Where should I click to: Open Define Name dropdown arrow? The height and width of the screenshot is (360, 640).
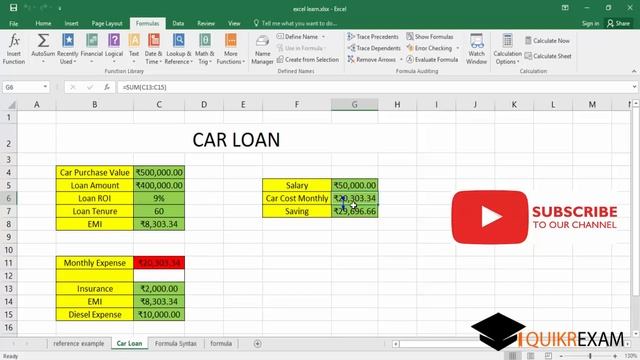pos(323,37)
